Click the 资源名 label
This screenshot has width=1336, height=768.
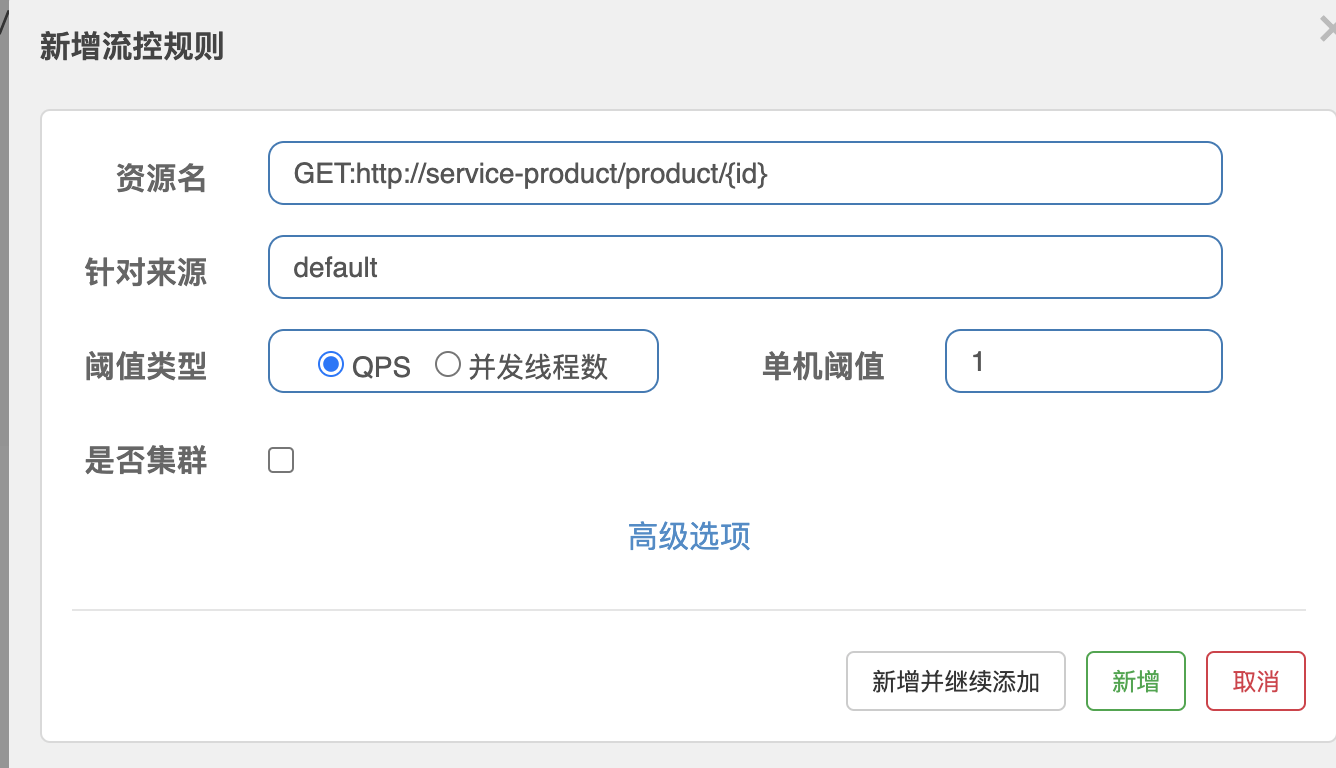tap(161, 178)
